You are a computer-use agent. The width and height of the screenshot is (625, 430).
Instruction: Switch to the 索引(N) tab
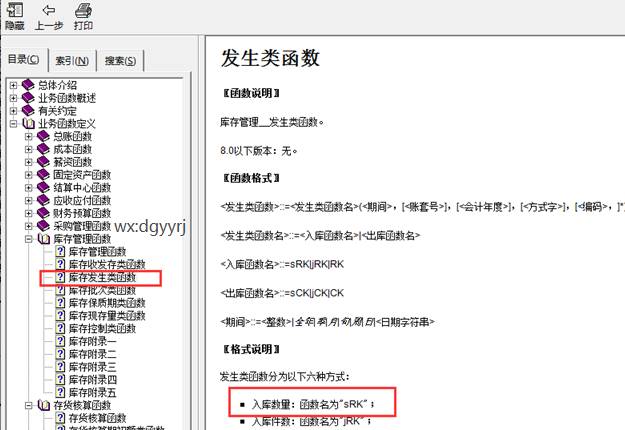pos(71,61)
